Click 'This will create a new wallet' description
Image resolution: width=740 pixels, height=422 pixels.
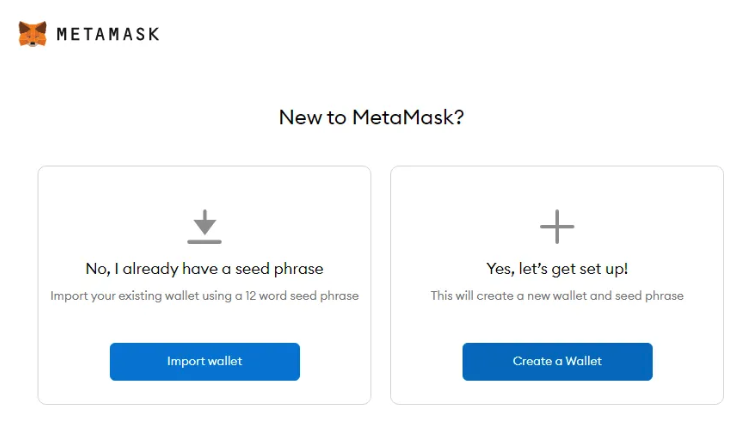520,296
